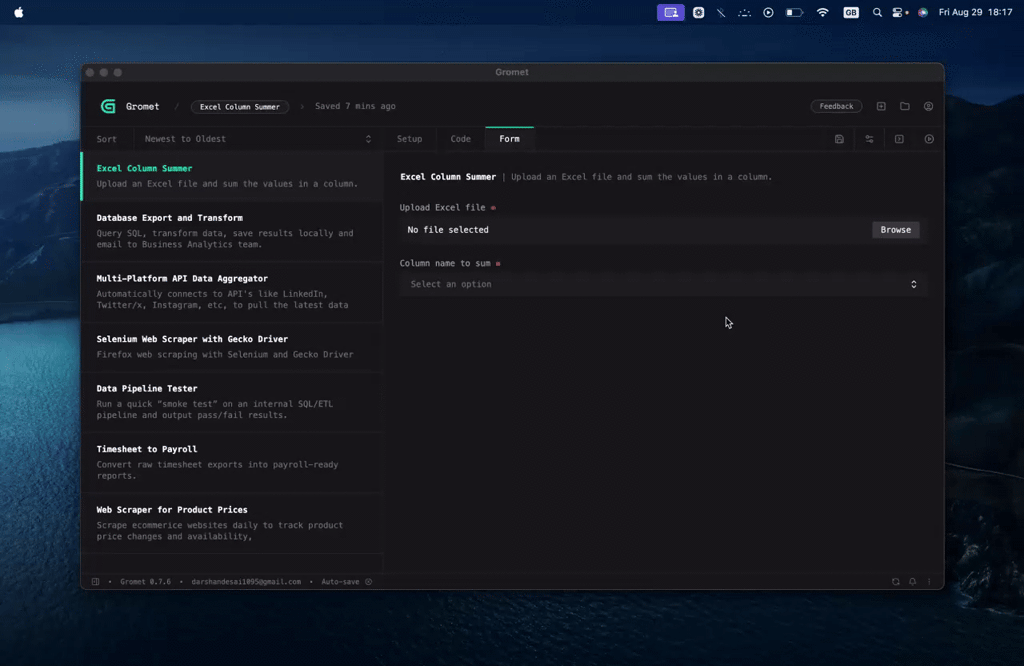Open the folder icon in the header

tap(905, 106)
